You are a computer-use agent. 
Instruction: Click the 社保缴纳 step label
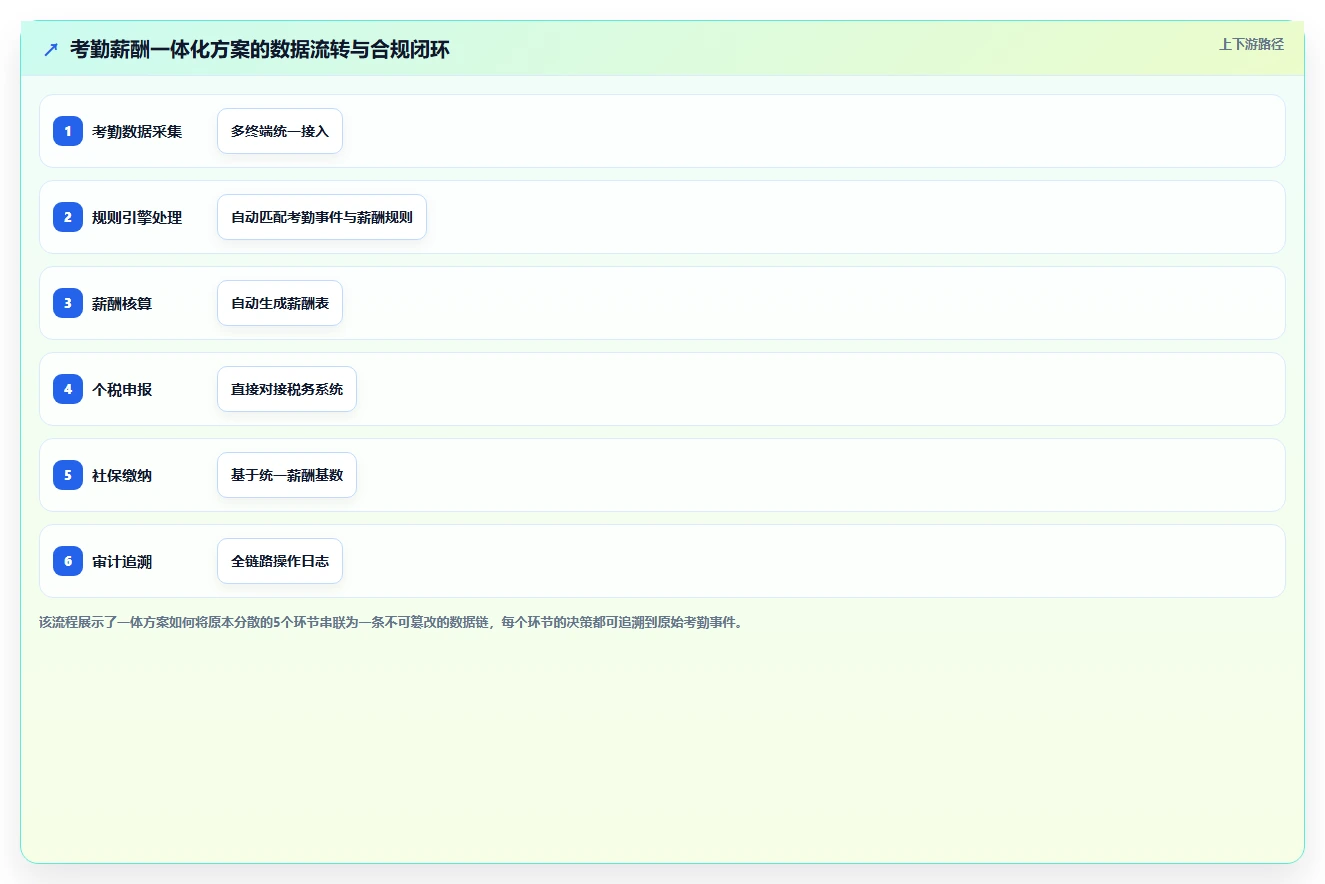point(122,475)
